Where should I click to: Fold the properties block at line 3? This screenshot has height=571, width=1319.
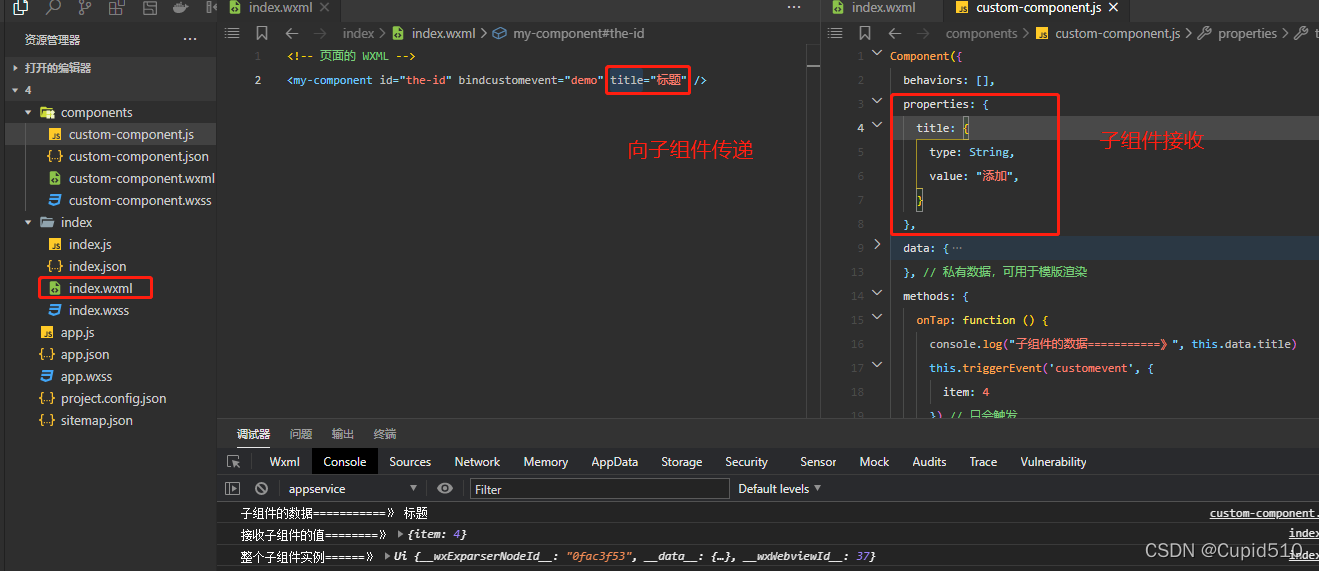click(877, 103)
